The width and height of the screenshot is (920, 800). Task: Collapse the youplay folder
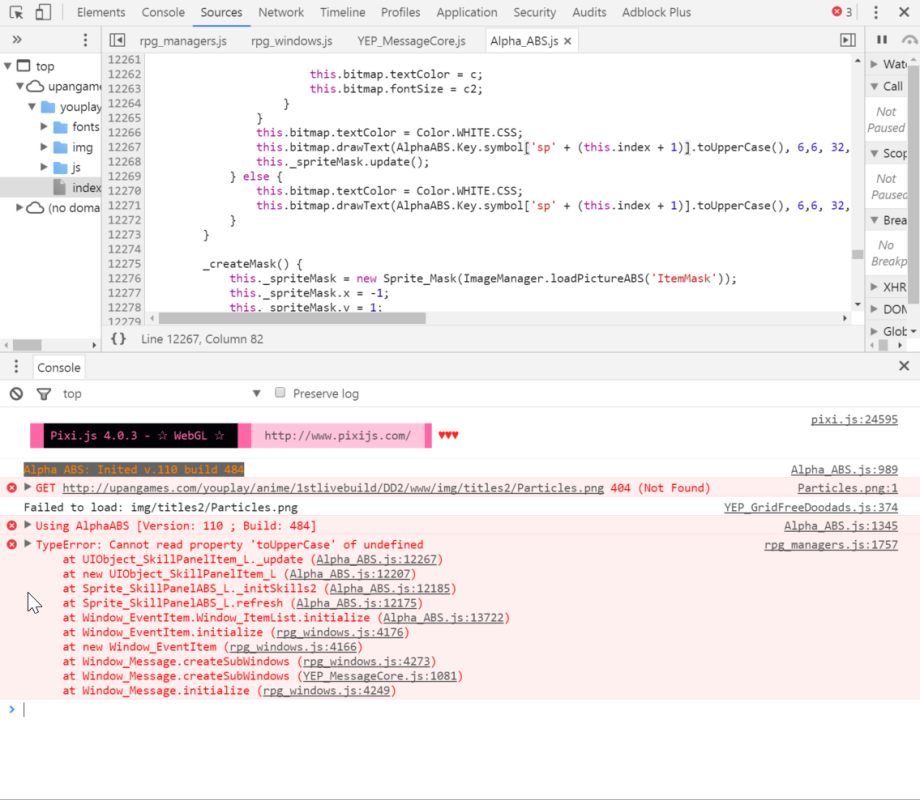[32, 107]
